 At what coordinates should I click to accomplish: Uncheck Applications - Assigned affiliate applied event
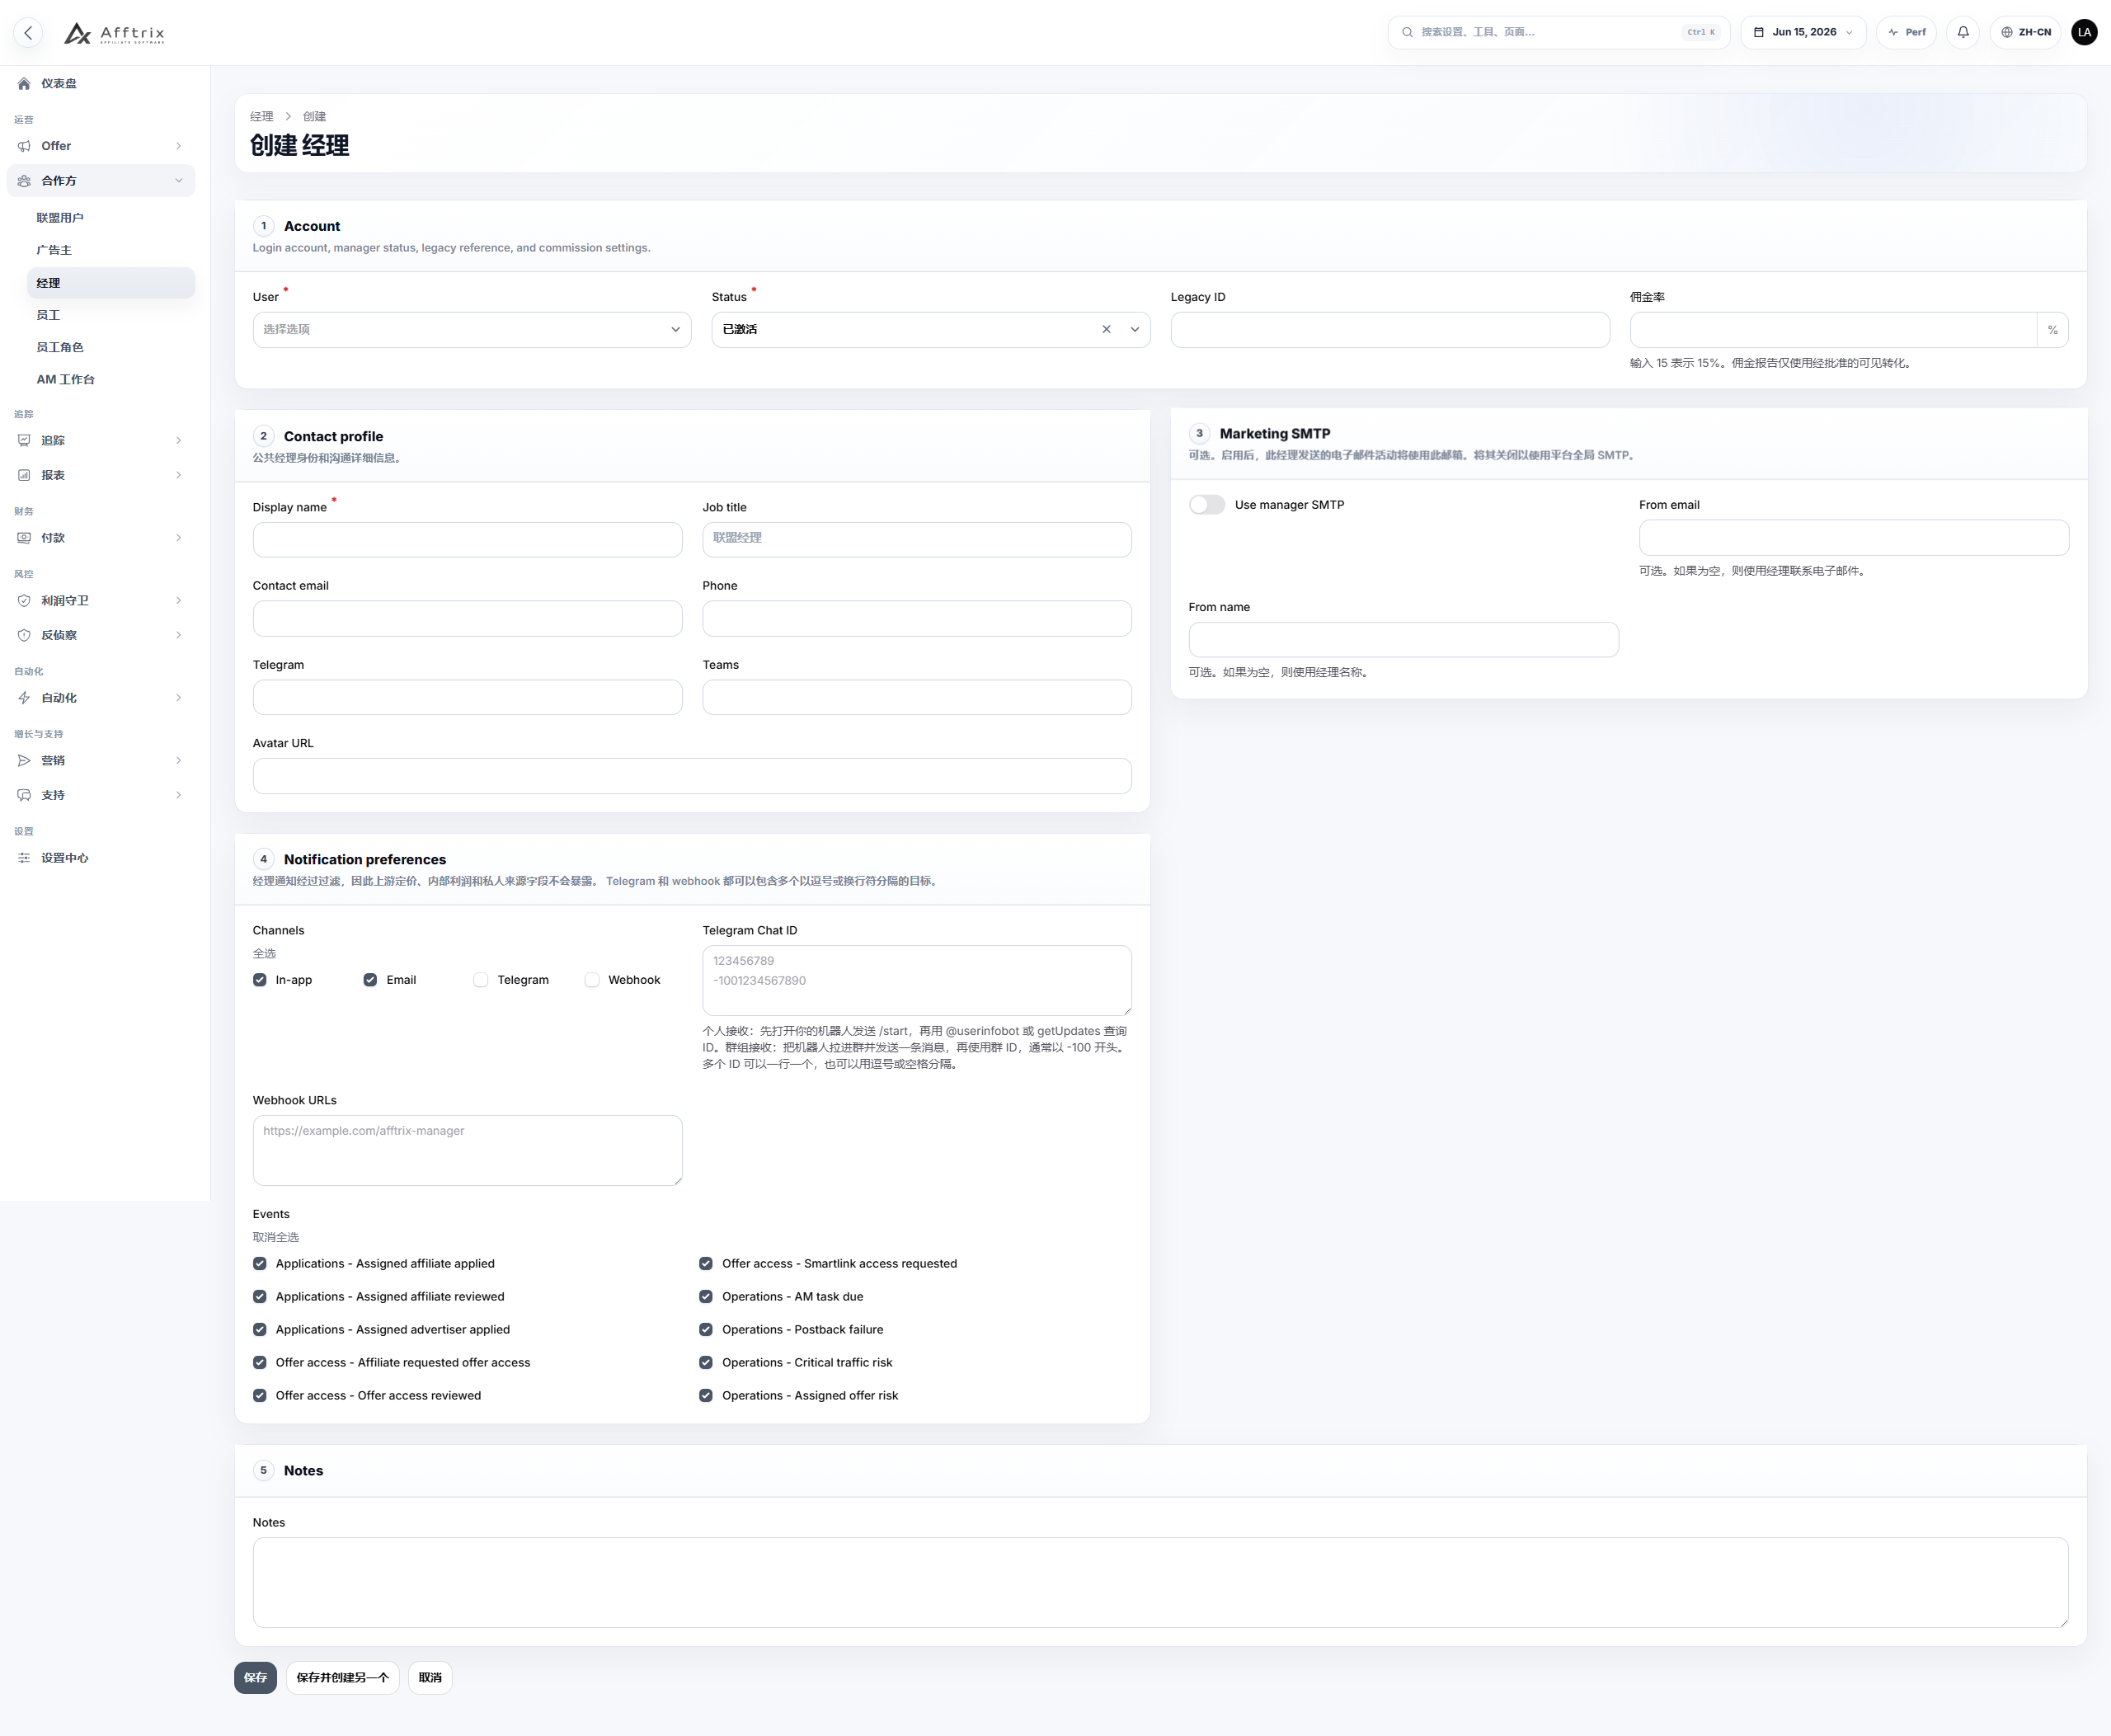click(x=260, y=1264)
